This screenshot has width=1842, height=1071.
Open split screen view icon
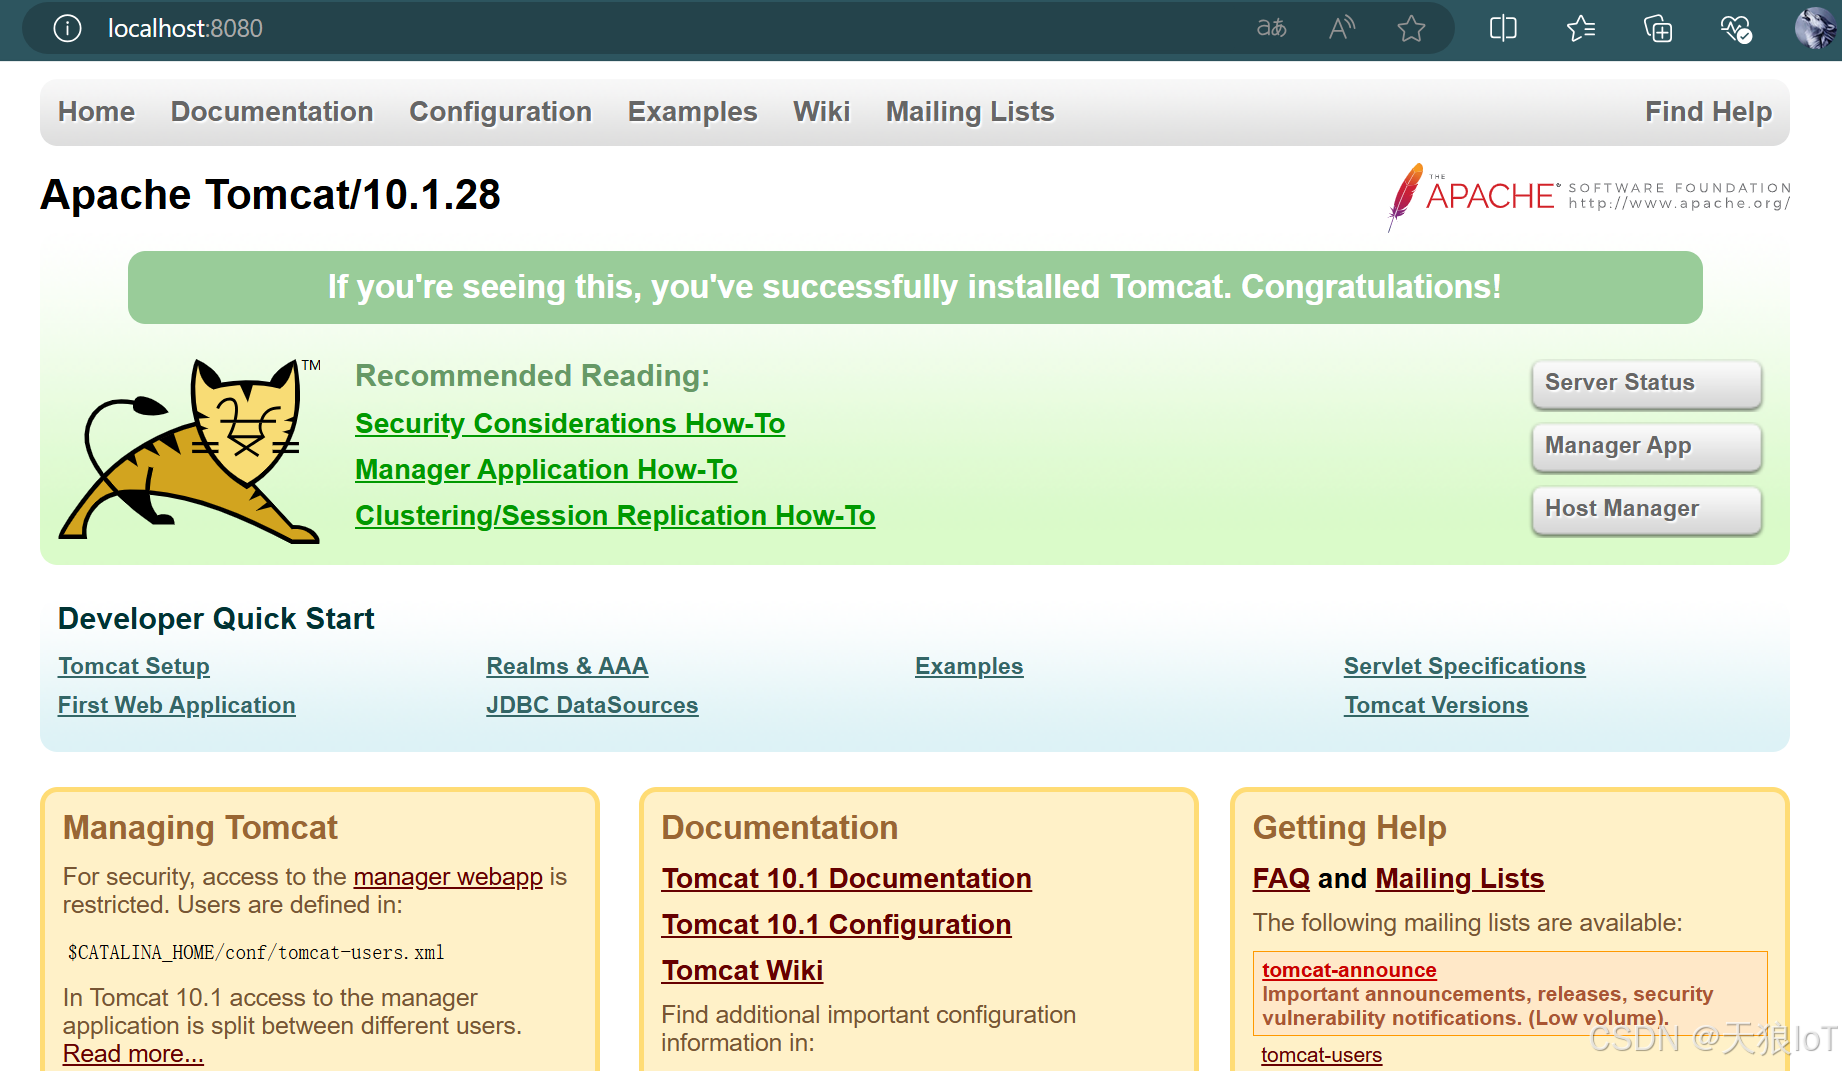(1503, 28)
